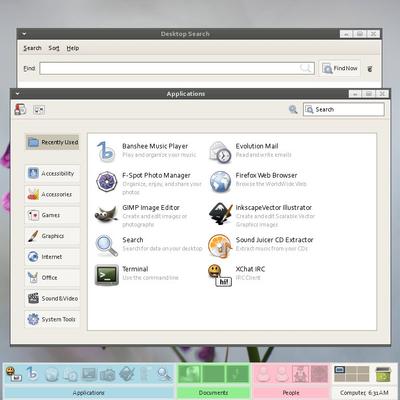400x400 pixels.
Task: Select the Recently Used category
Action: click(x=53, y=142)
